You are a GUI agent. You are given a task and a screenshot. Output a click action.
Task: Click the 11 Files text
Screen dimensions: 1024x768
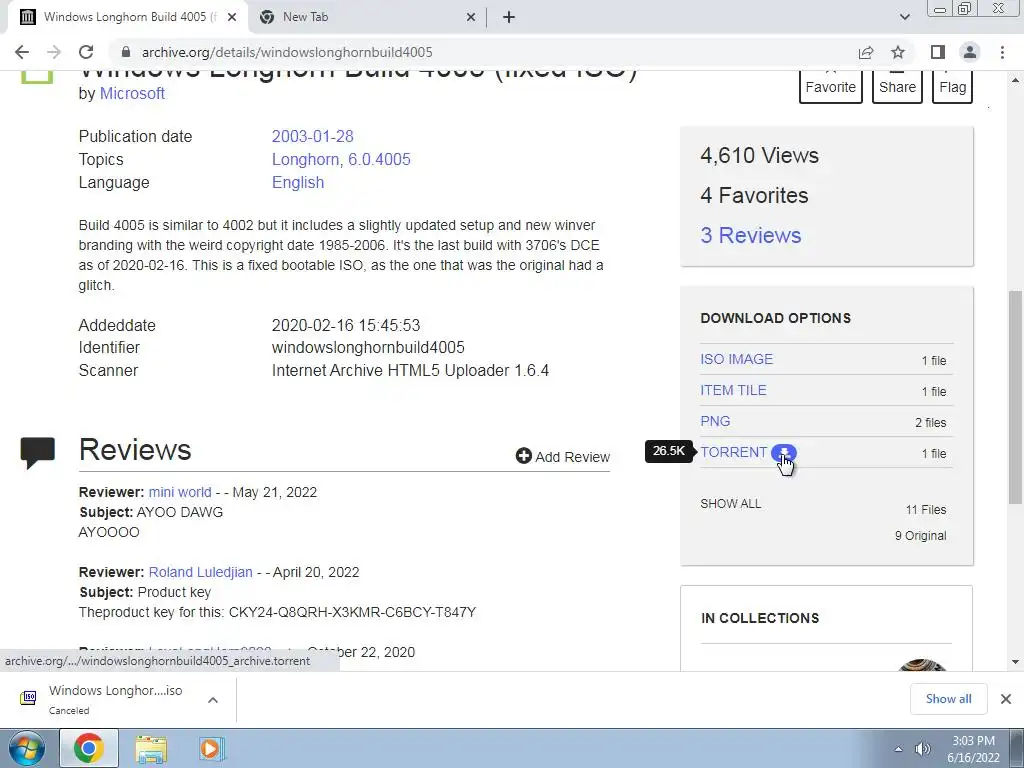[x=925, y=509]
